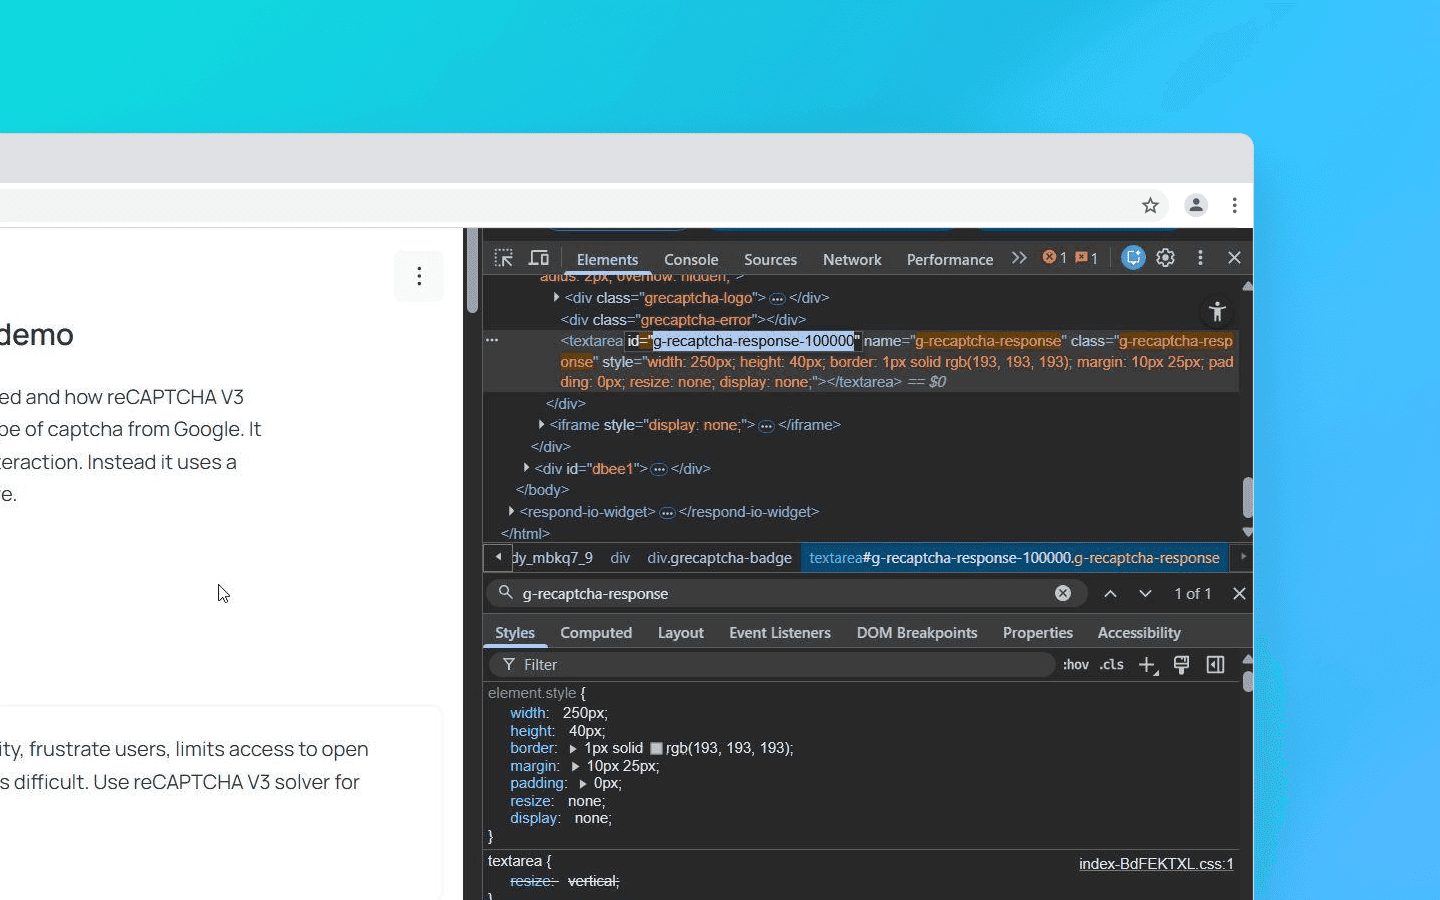Select the Computed sub-tab
1440x900 pixels.
pyautogui.click(x=596, y=633)
